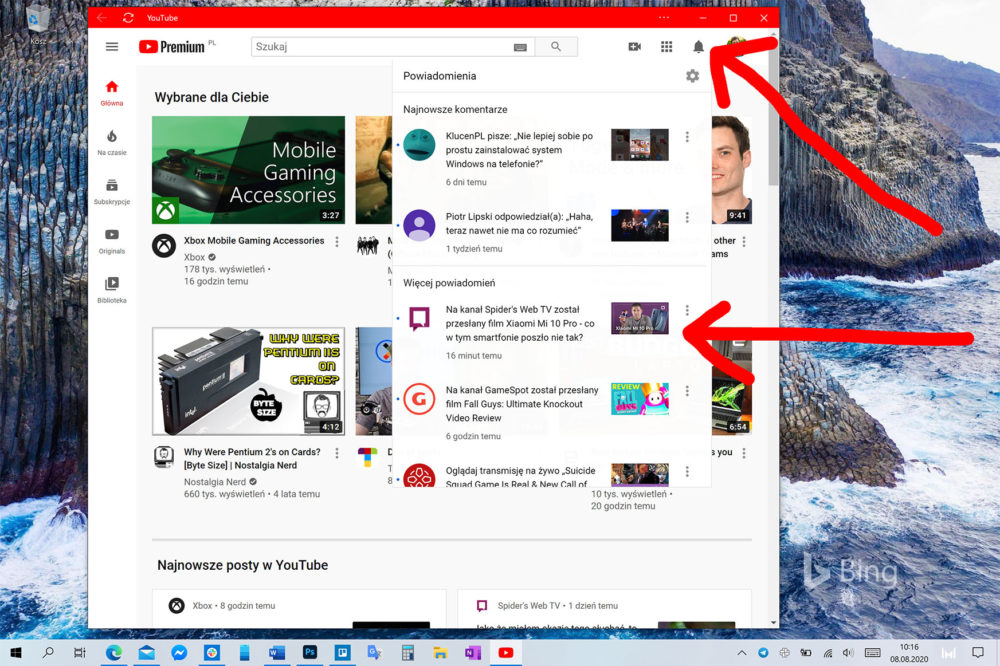Open Na czasie trending in sidebar
1000x666 pixels.
click(x=112, y=143)
